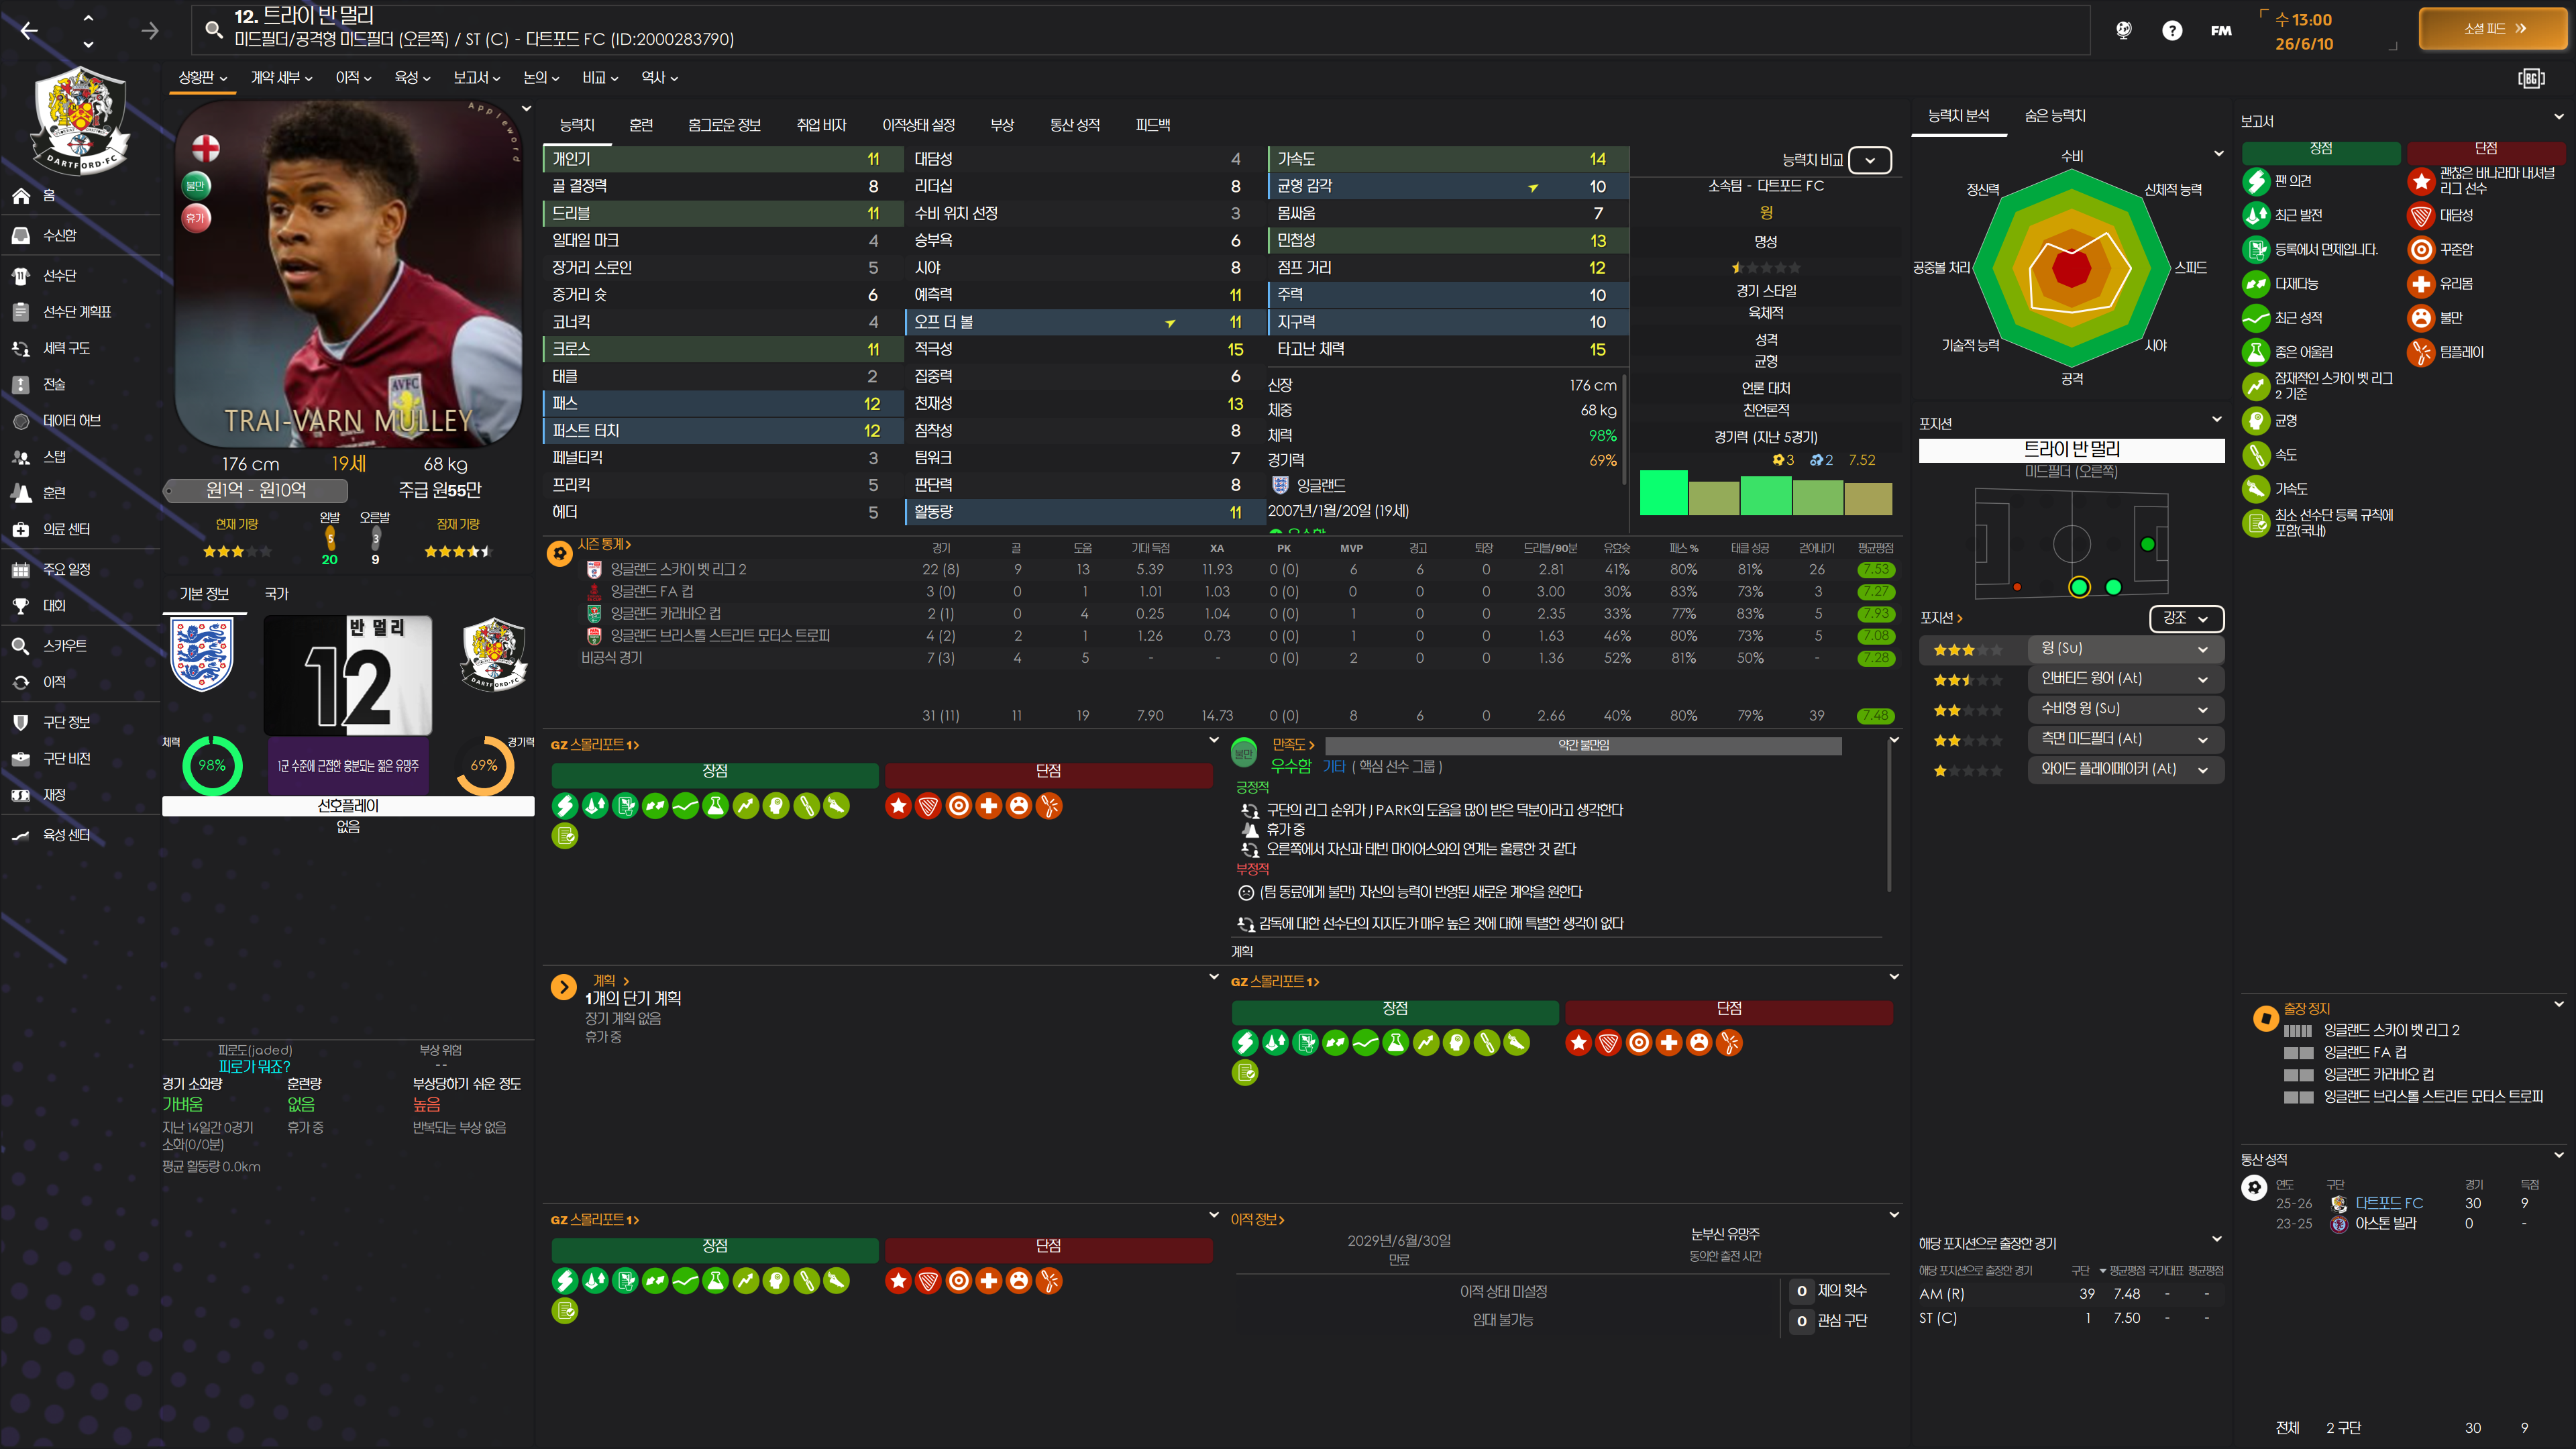Click the 체력 98% circular gauge
The height and width of the screenshot is (1449, 2576).
pyautogui.click(x=212, y=765)
